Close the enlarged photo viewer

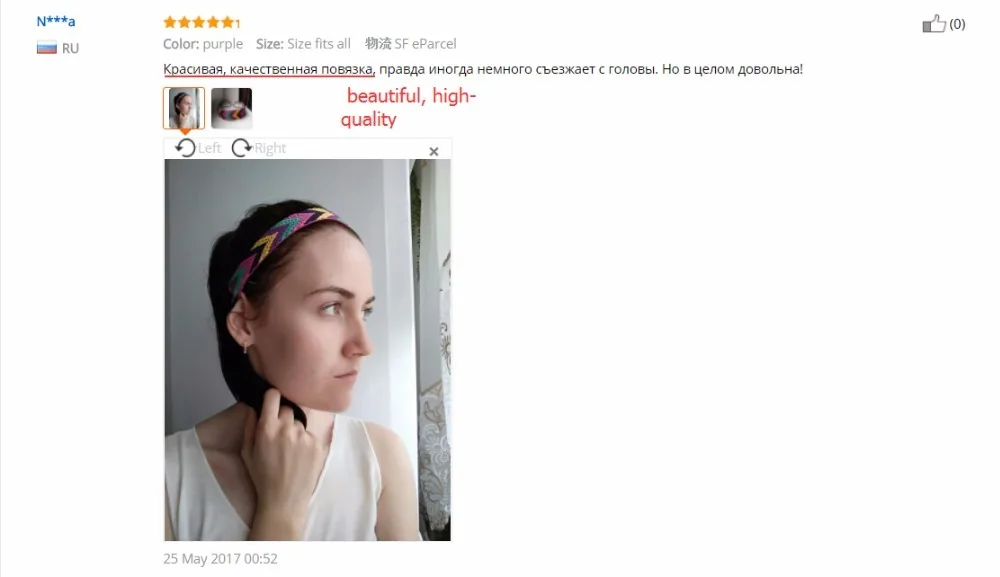pyautogui.click(x=434, y=151)
